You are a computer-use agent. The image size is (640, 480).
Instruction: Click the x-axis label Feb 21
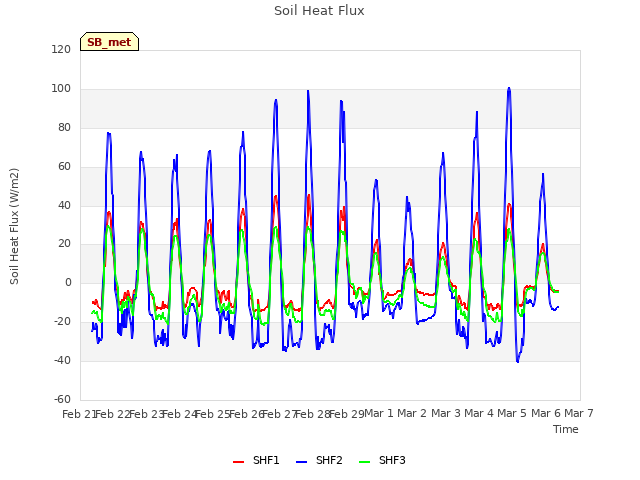point(78,414)
